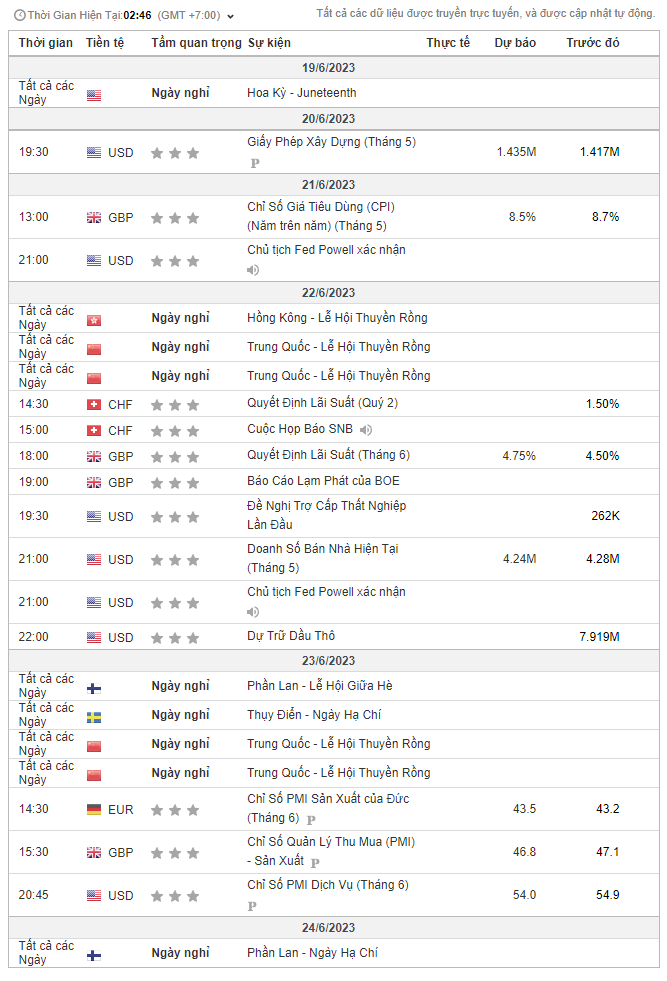Click the Hoa Kỳ - Juneteenth holiday row
Image resolution: width=667 pixels, height=981 pixels.
click(302, 93)
